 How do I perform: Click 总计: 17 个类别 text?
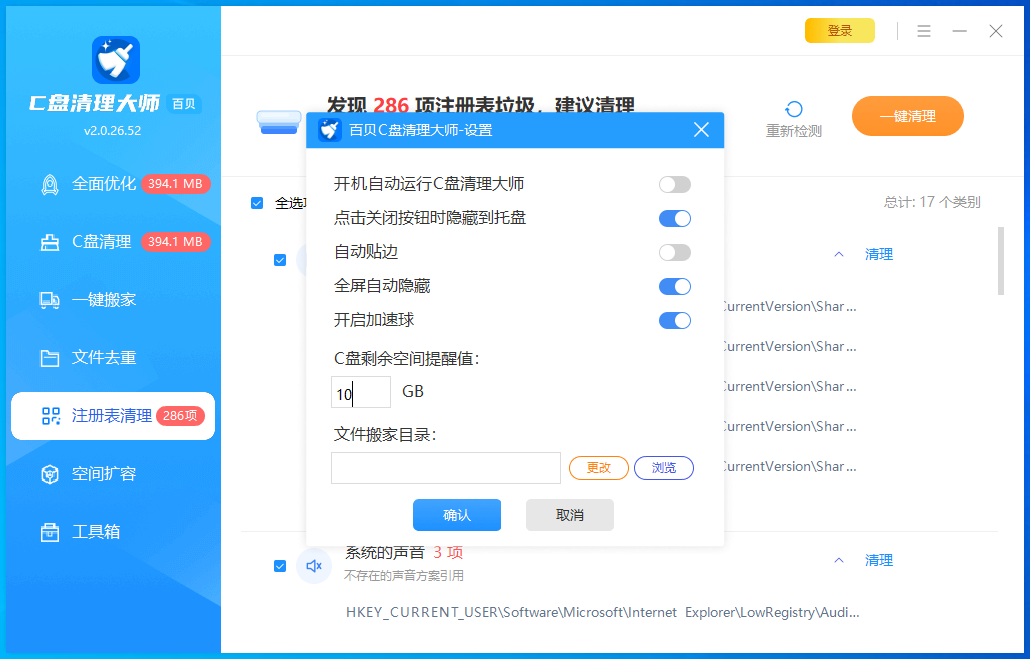pyautogui.click(x=932, y=202)
